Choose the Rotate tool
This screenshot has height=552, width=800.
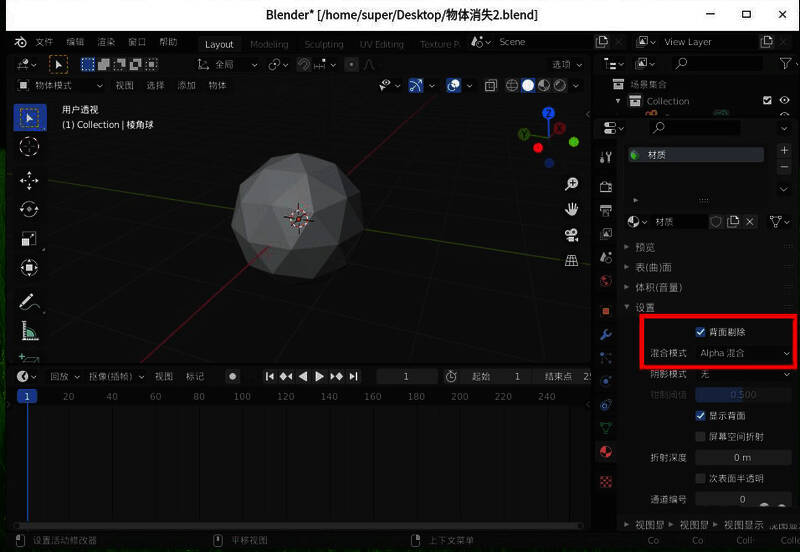point(29,209)
